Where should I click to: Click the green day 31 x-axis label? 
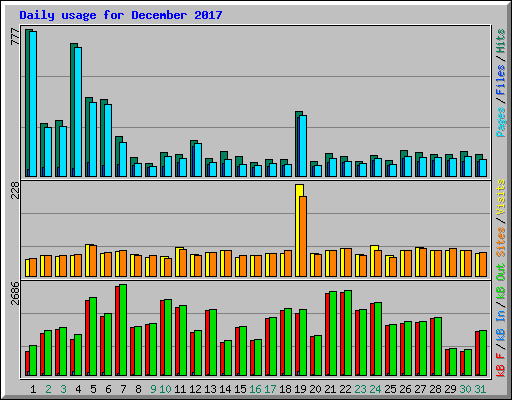point(480,389)
